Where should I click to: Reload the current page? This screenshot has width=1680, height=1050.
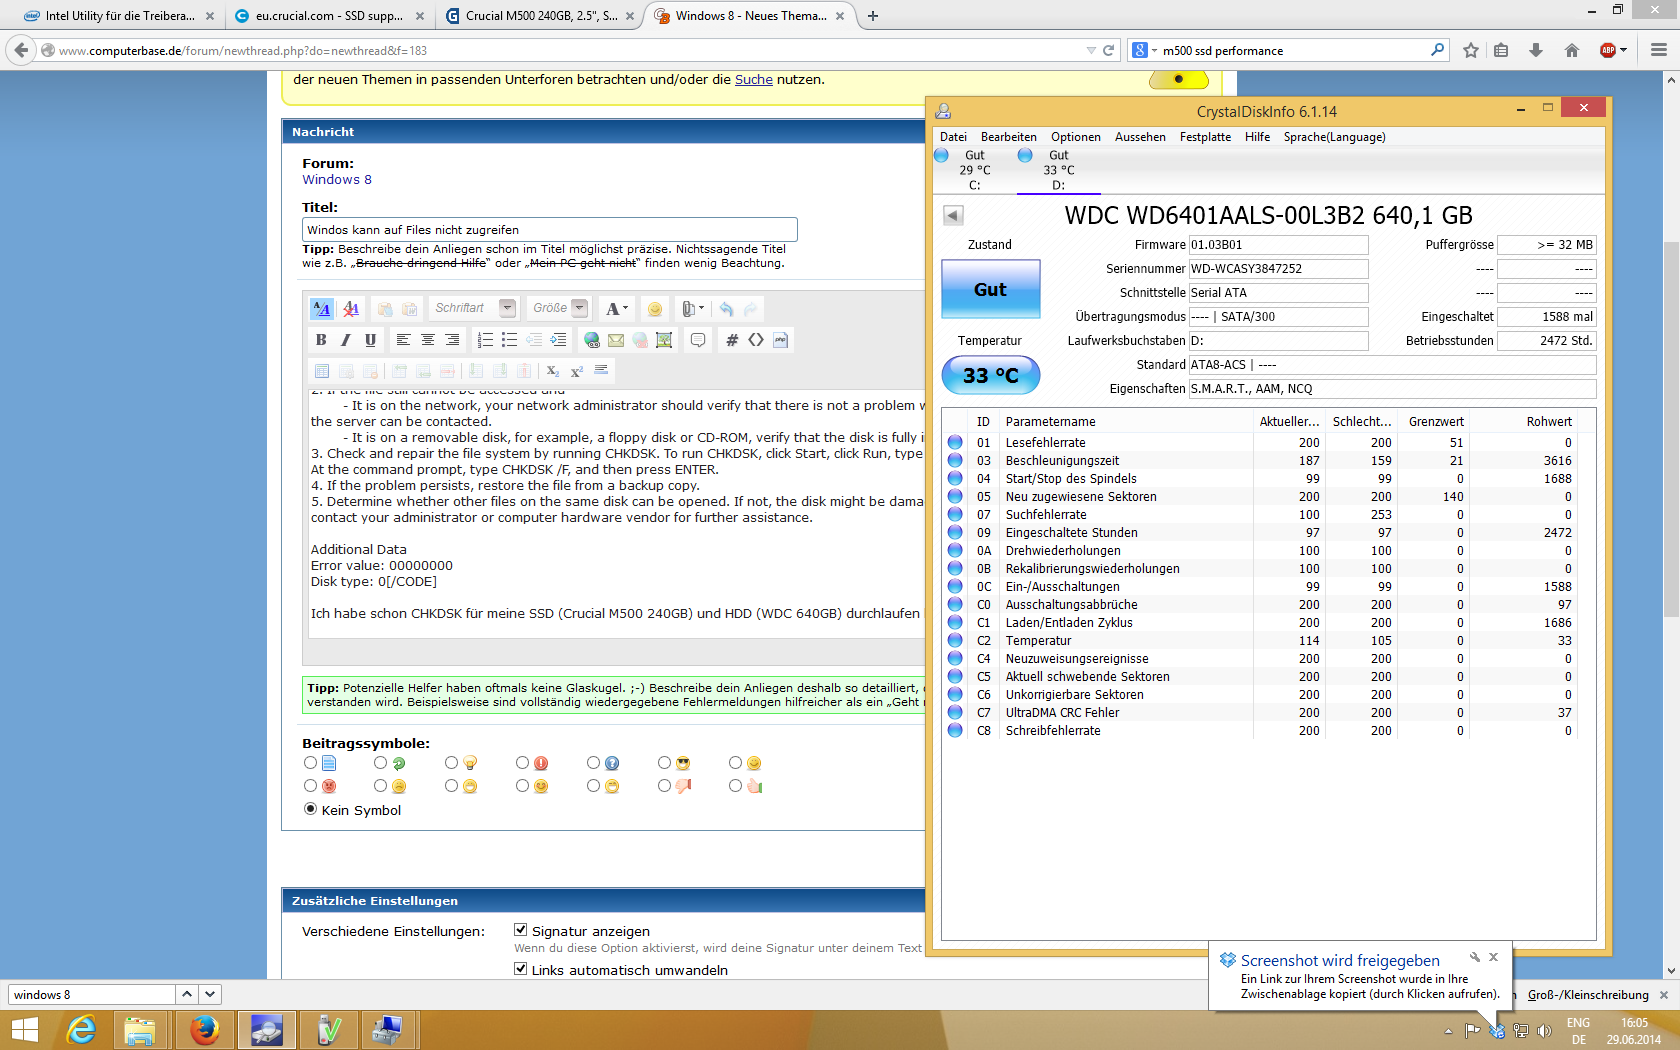[1108, 50]
